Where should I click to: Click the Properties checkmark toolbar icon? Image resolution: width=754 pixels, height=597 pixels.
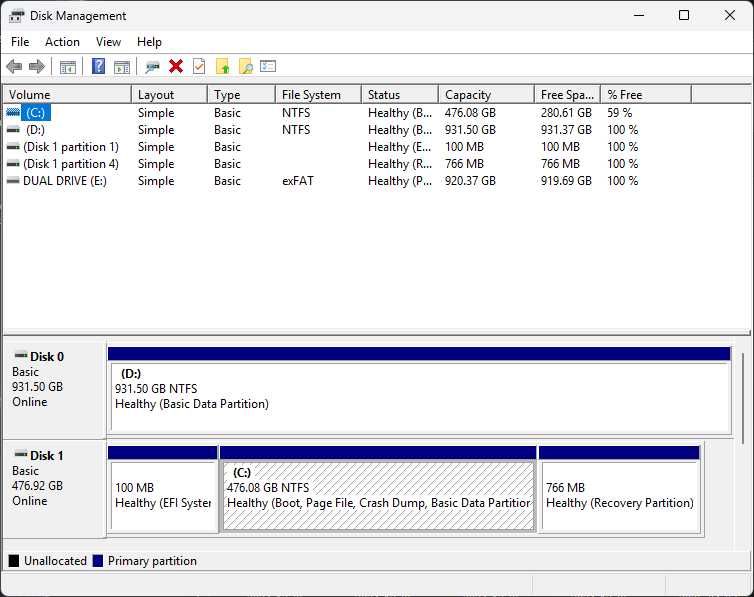click(199, 67)
